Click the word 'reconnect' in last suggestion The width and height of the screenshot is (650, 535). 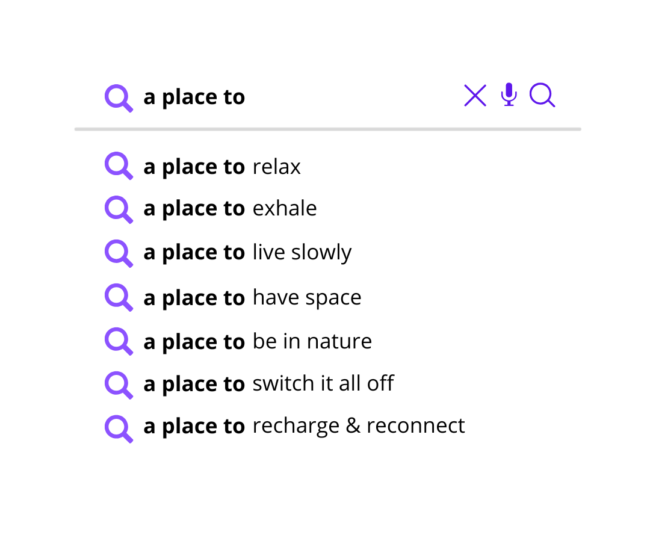(416, 426)
